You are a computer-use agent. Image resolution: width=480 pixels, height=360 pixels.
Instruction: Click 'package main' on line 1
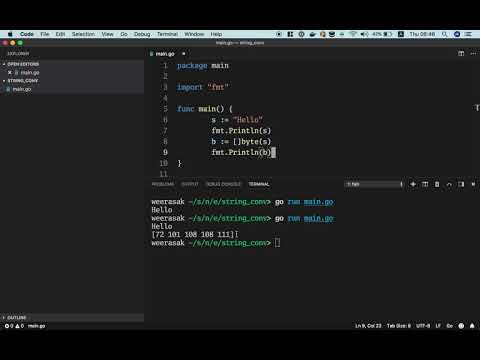tap(203, 66)
